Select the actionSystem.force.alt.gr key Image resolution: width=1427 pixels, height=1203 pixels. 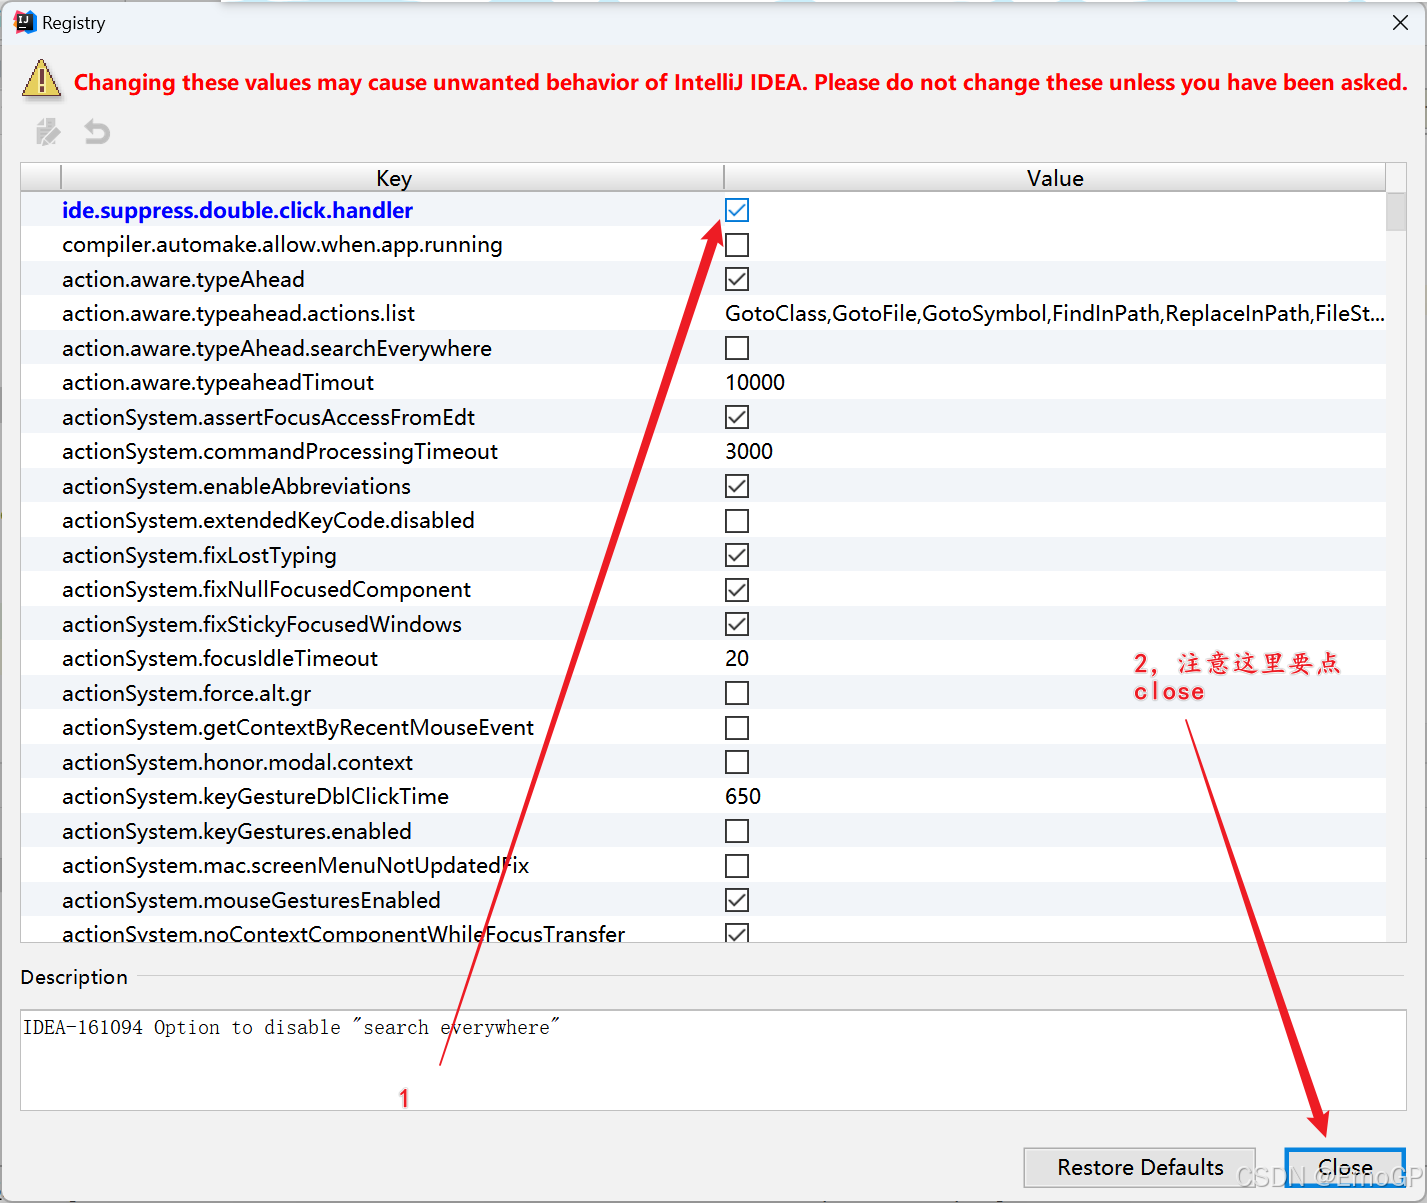187,693
